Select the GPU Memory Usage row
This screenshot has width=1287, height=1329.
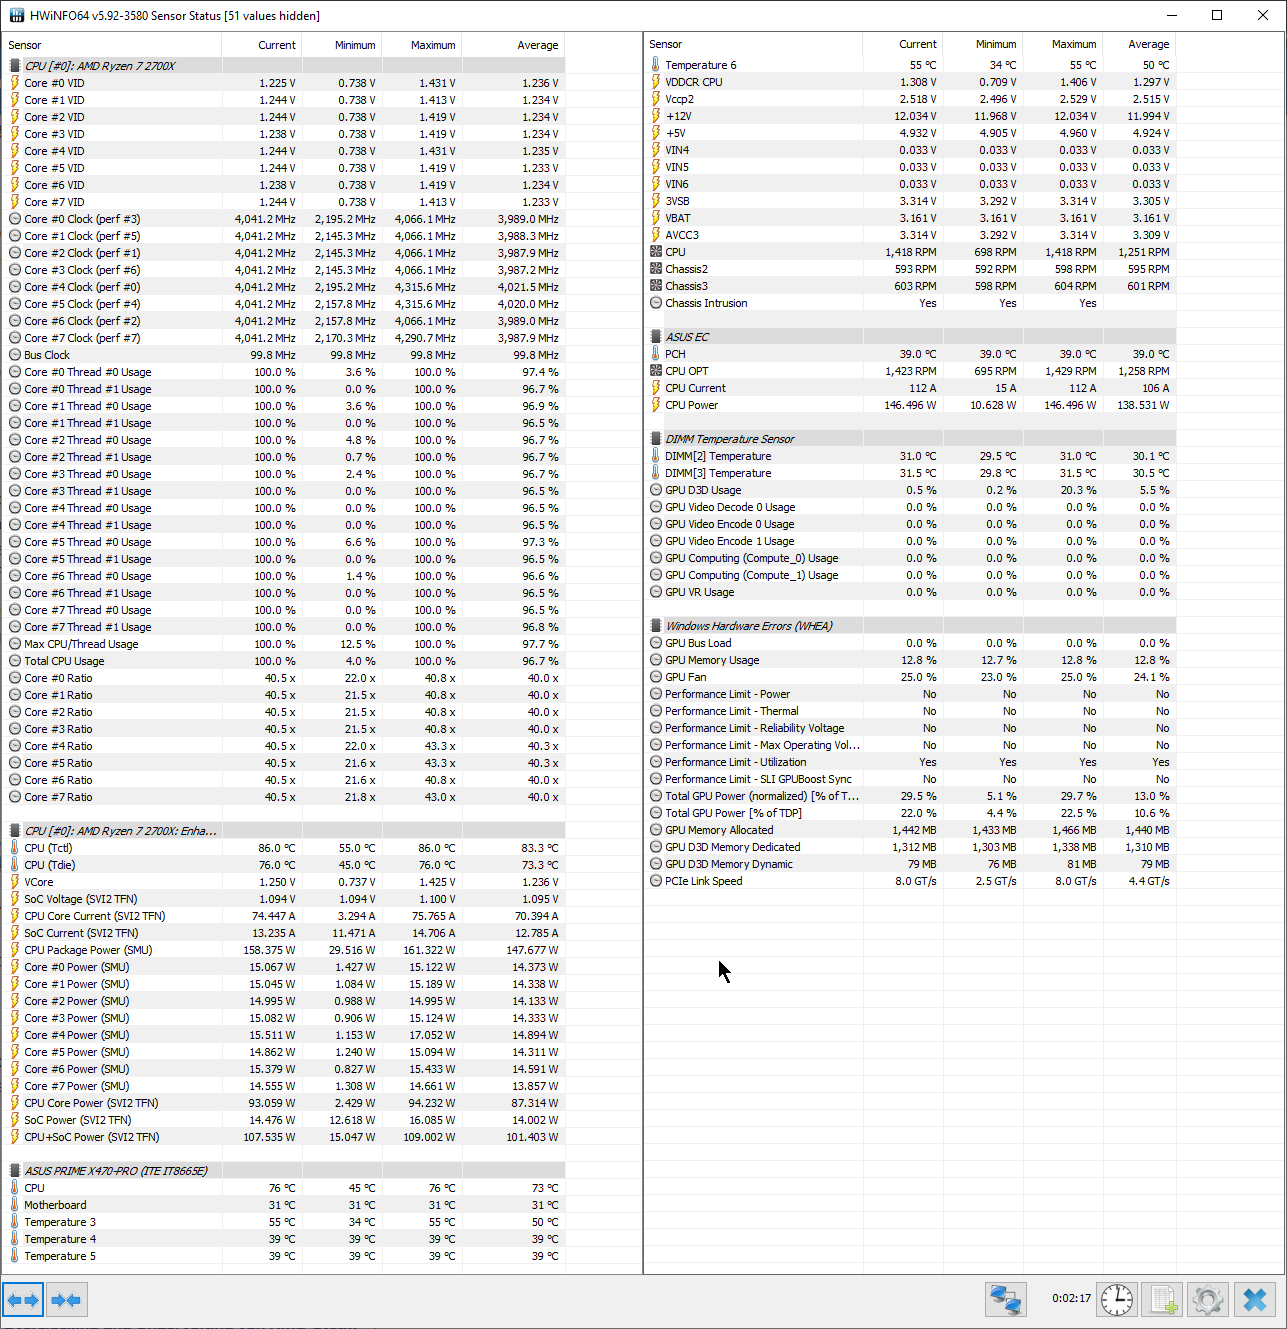[910, 660]
